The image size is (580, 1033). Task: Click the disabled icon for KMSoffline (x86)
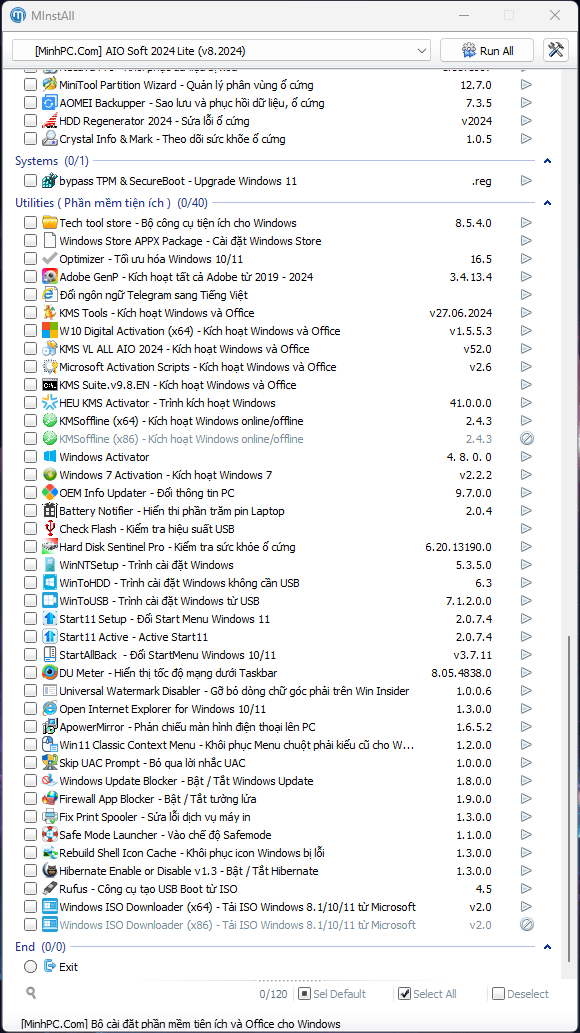(x=526, y=439)
